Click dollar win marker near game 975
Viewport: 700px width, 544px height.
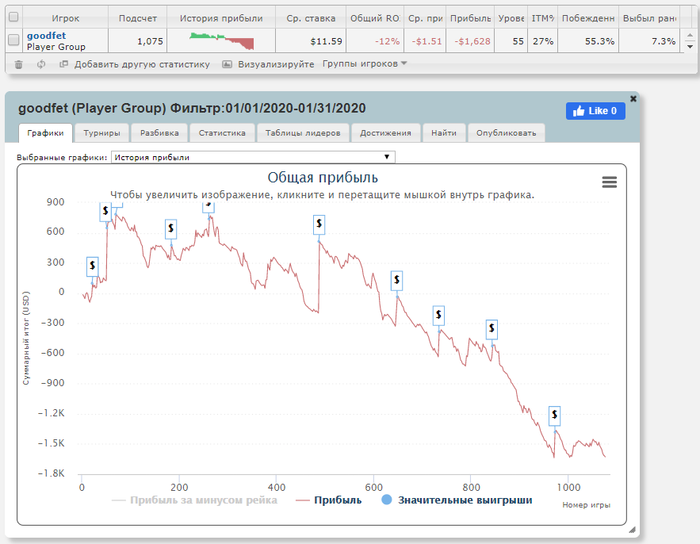pos(554,415)
